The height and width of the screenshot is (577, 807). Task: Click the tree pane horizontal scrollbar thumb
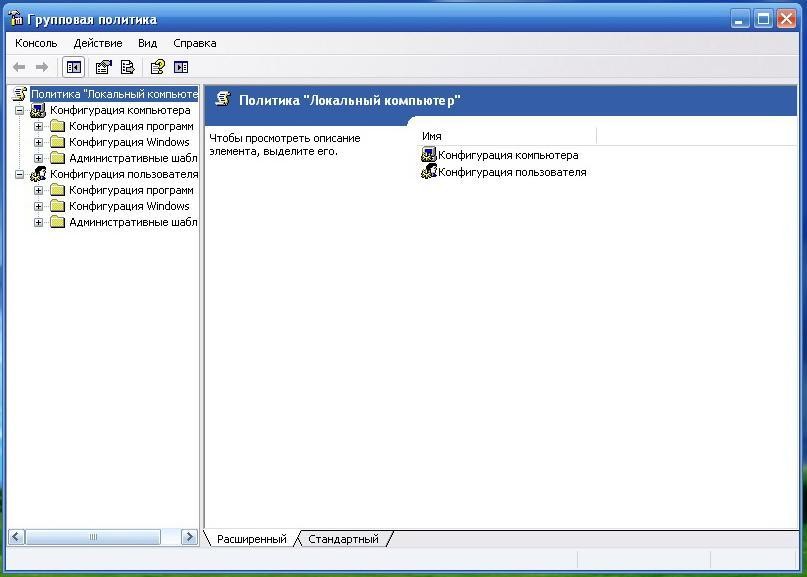[x=93, y=537]
